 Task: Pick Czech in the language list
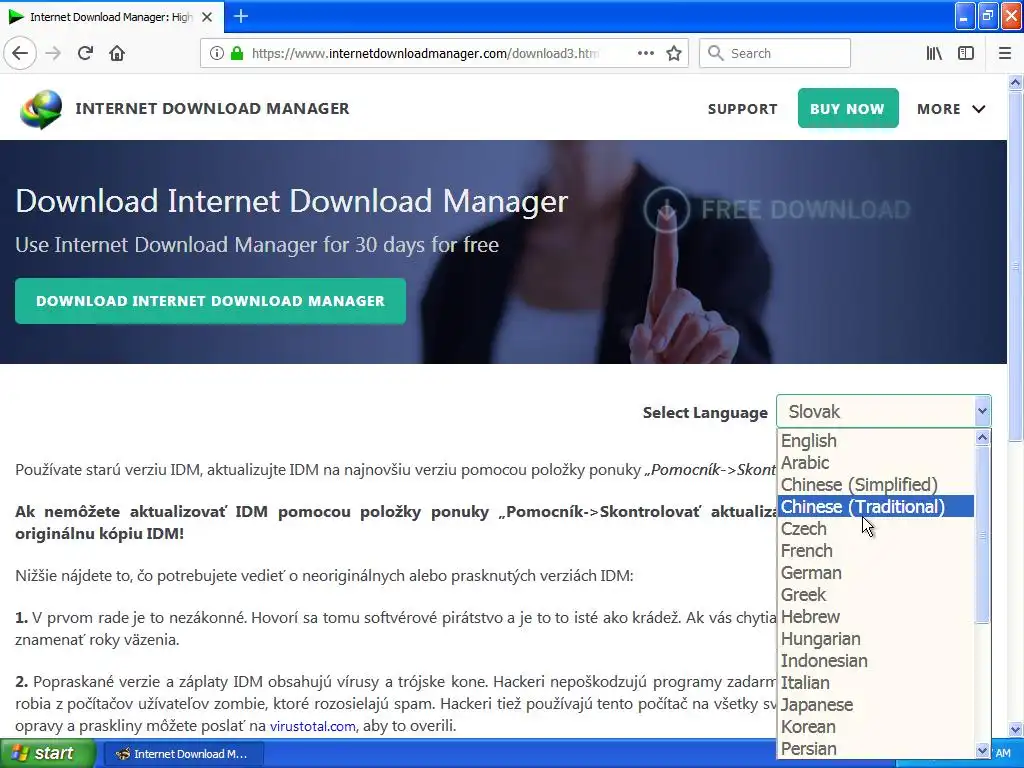click(x=875, y=529)
